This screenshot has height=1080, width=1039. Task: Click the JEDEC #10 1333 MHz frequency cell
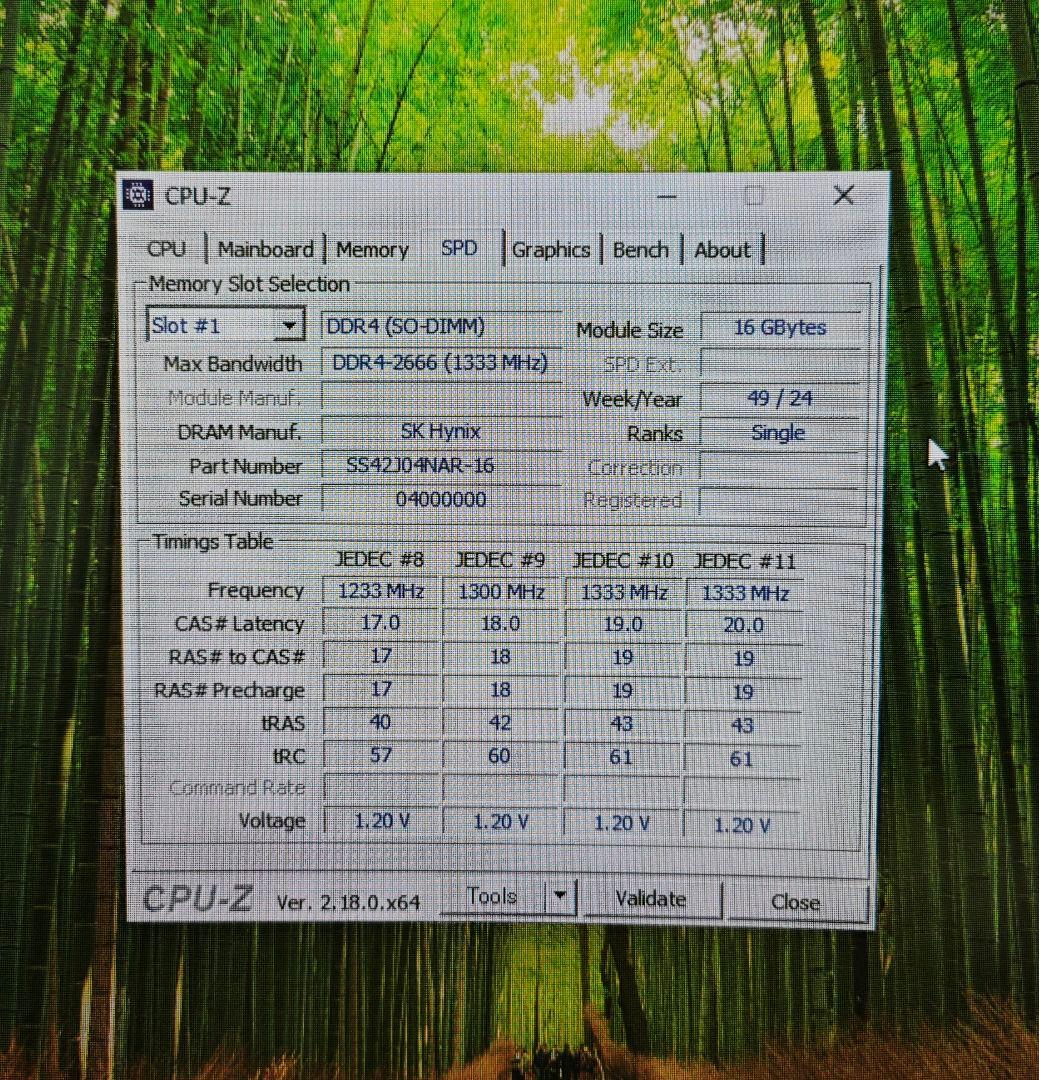[x=624, y=592]
